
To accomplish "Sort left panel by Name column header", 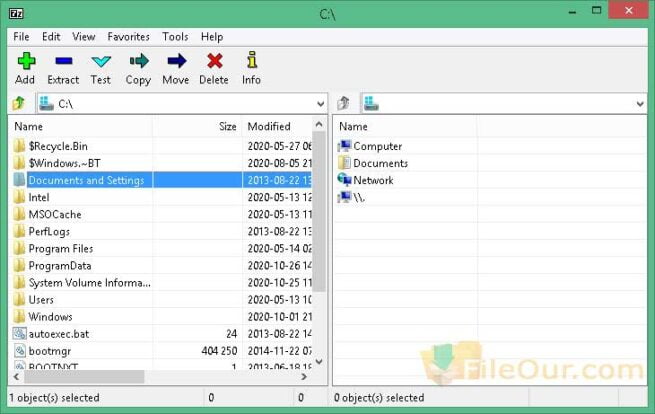I will tap(81, 126).
